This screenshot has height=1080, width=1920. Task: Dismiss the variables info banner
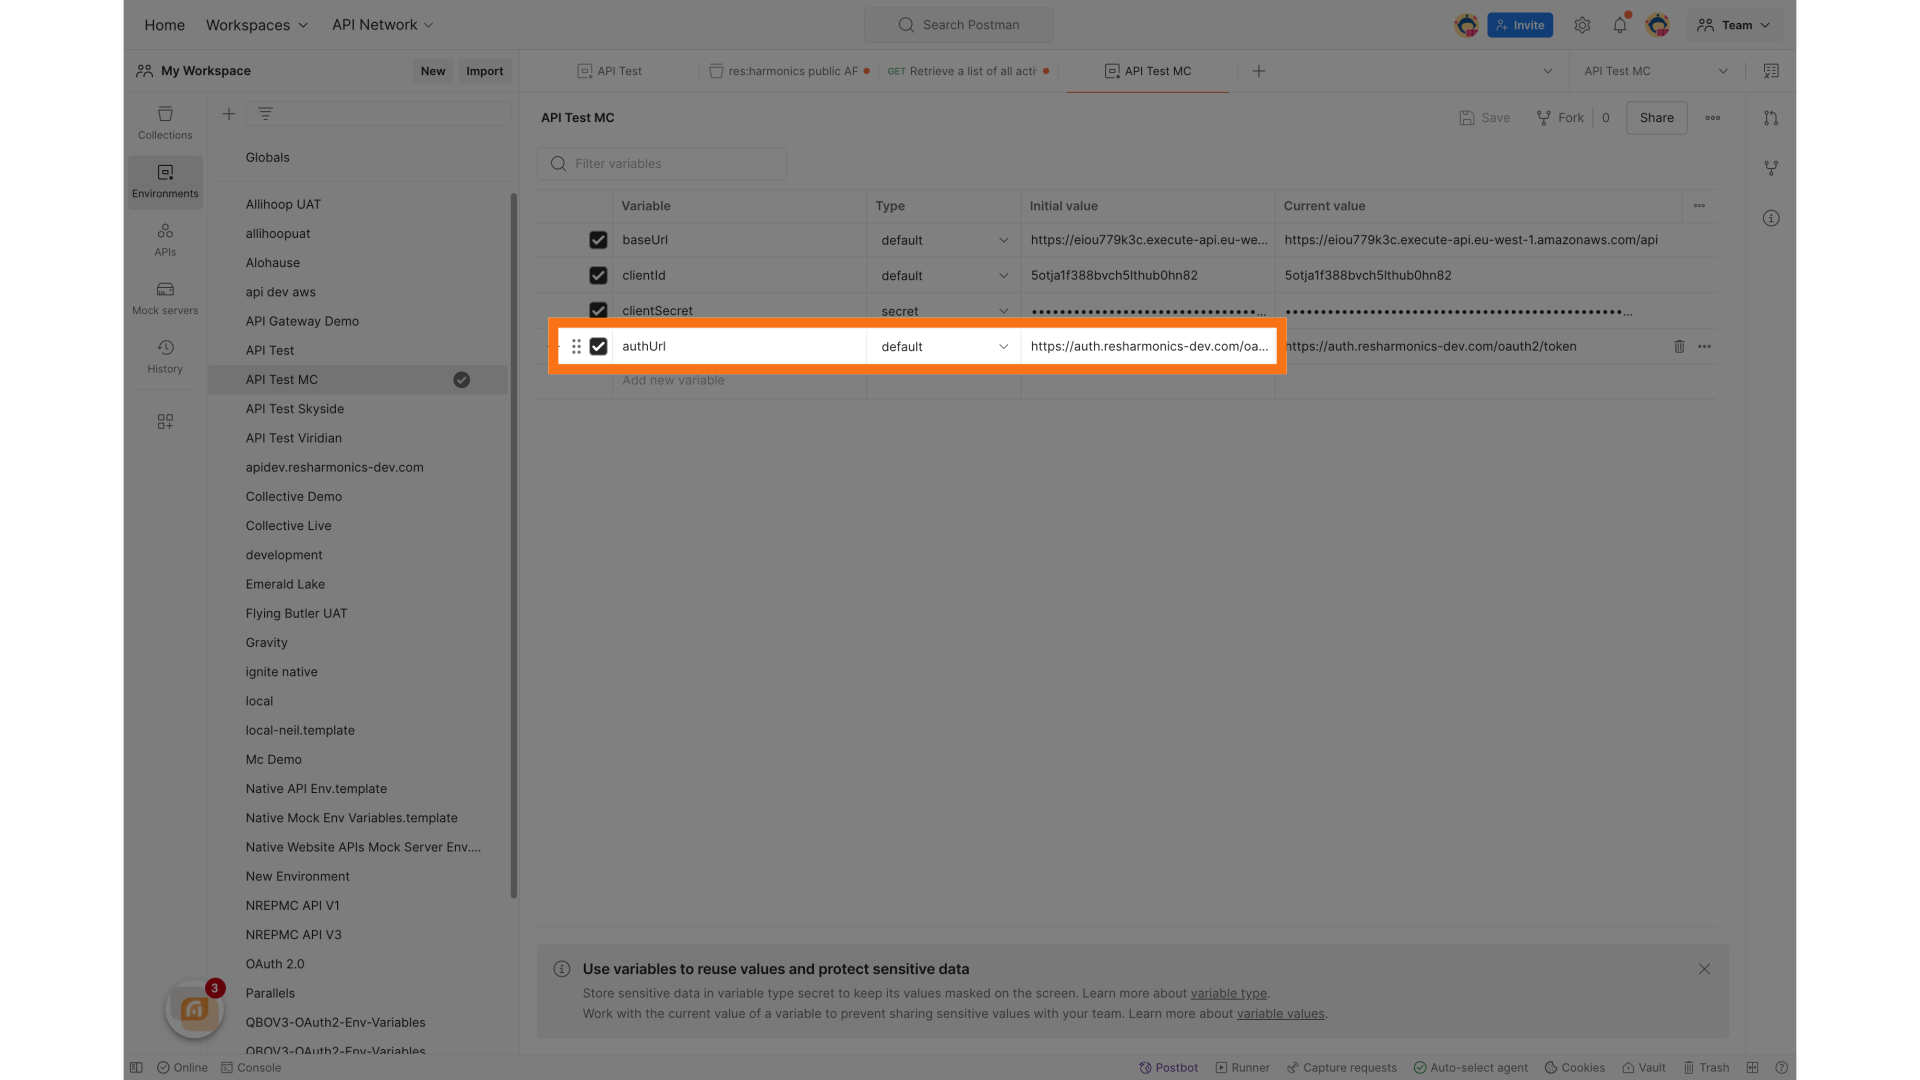click(1704, 969)
